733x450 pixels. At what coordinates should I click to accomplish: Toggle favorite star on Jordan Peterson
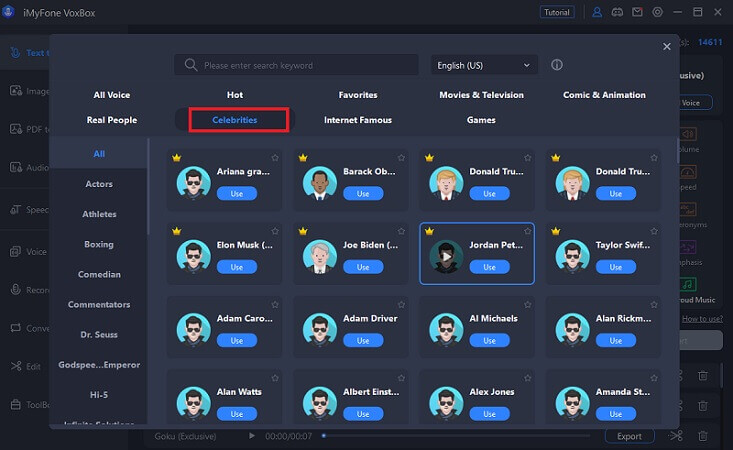click(x=527, y=231)
